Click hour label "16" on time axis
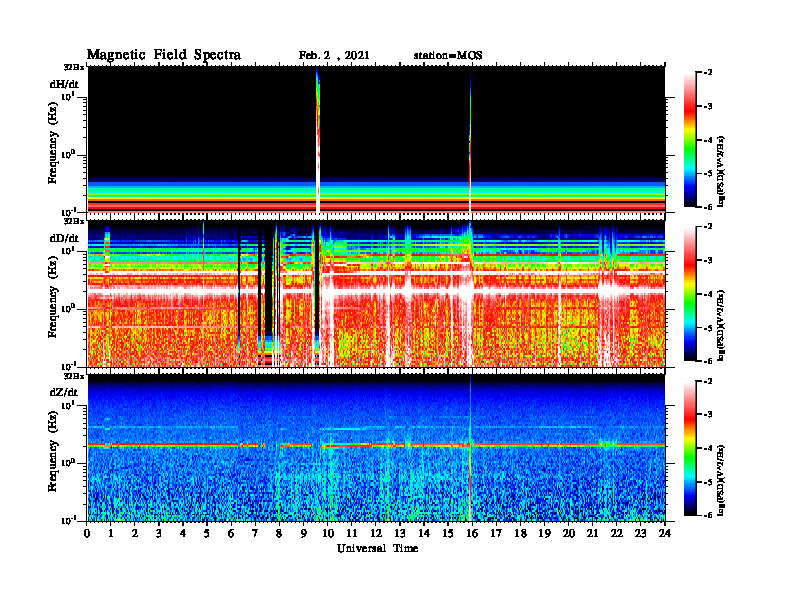This screenshot has width=792, height=612. coord(472,533)
